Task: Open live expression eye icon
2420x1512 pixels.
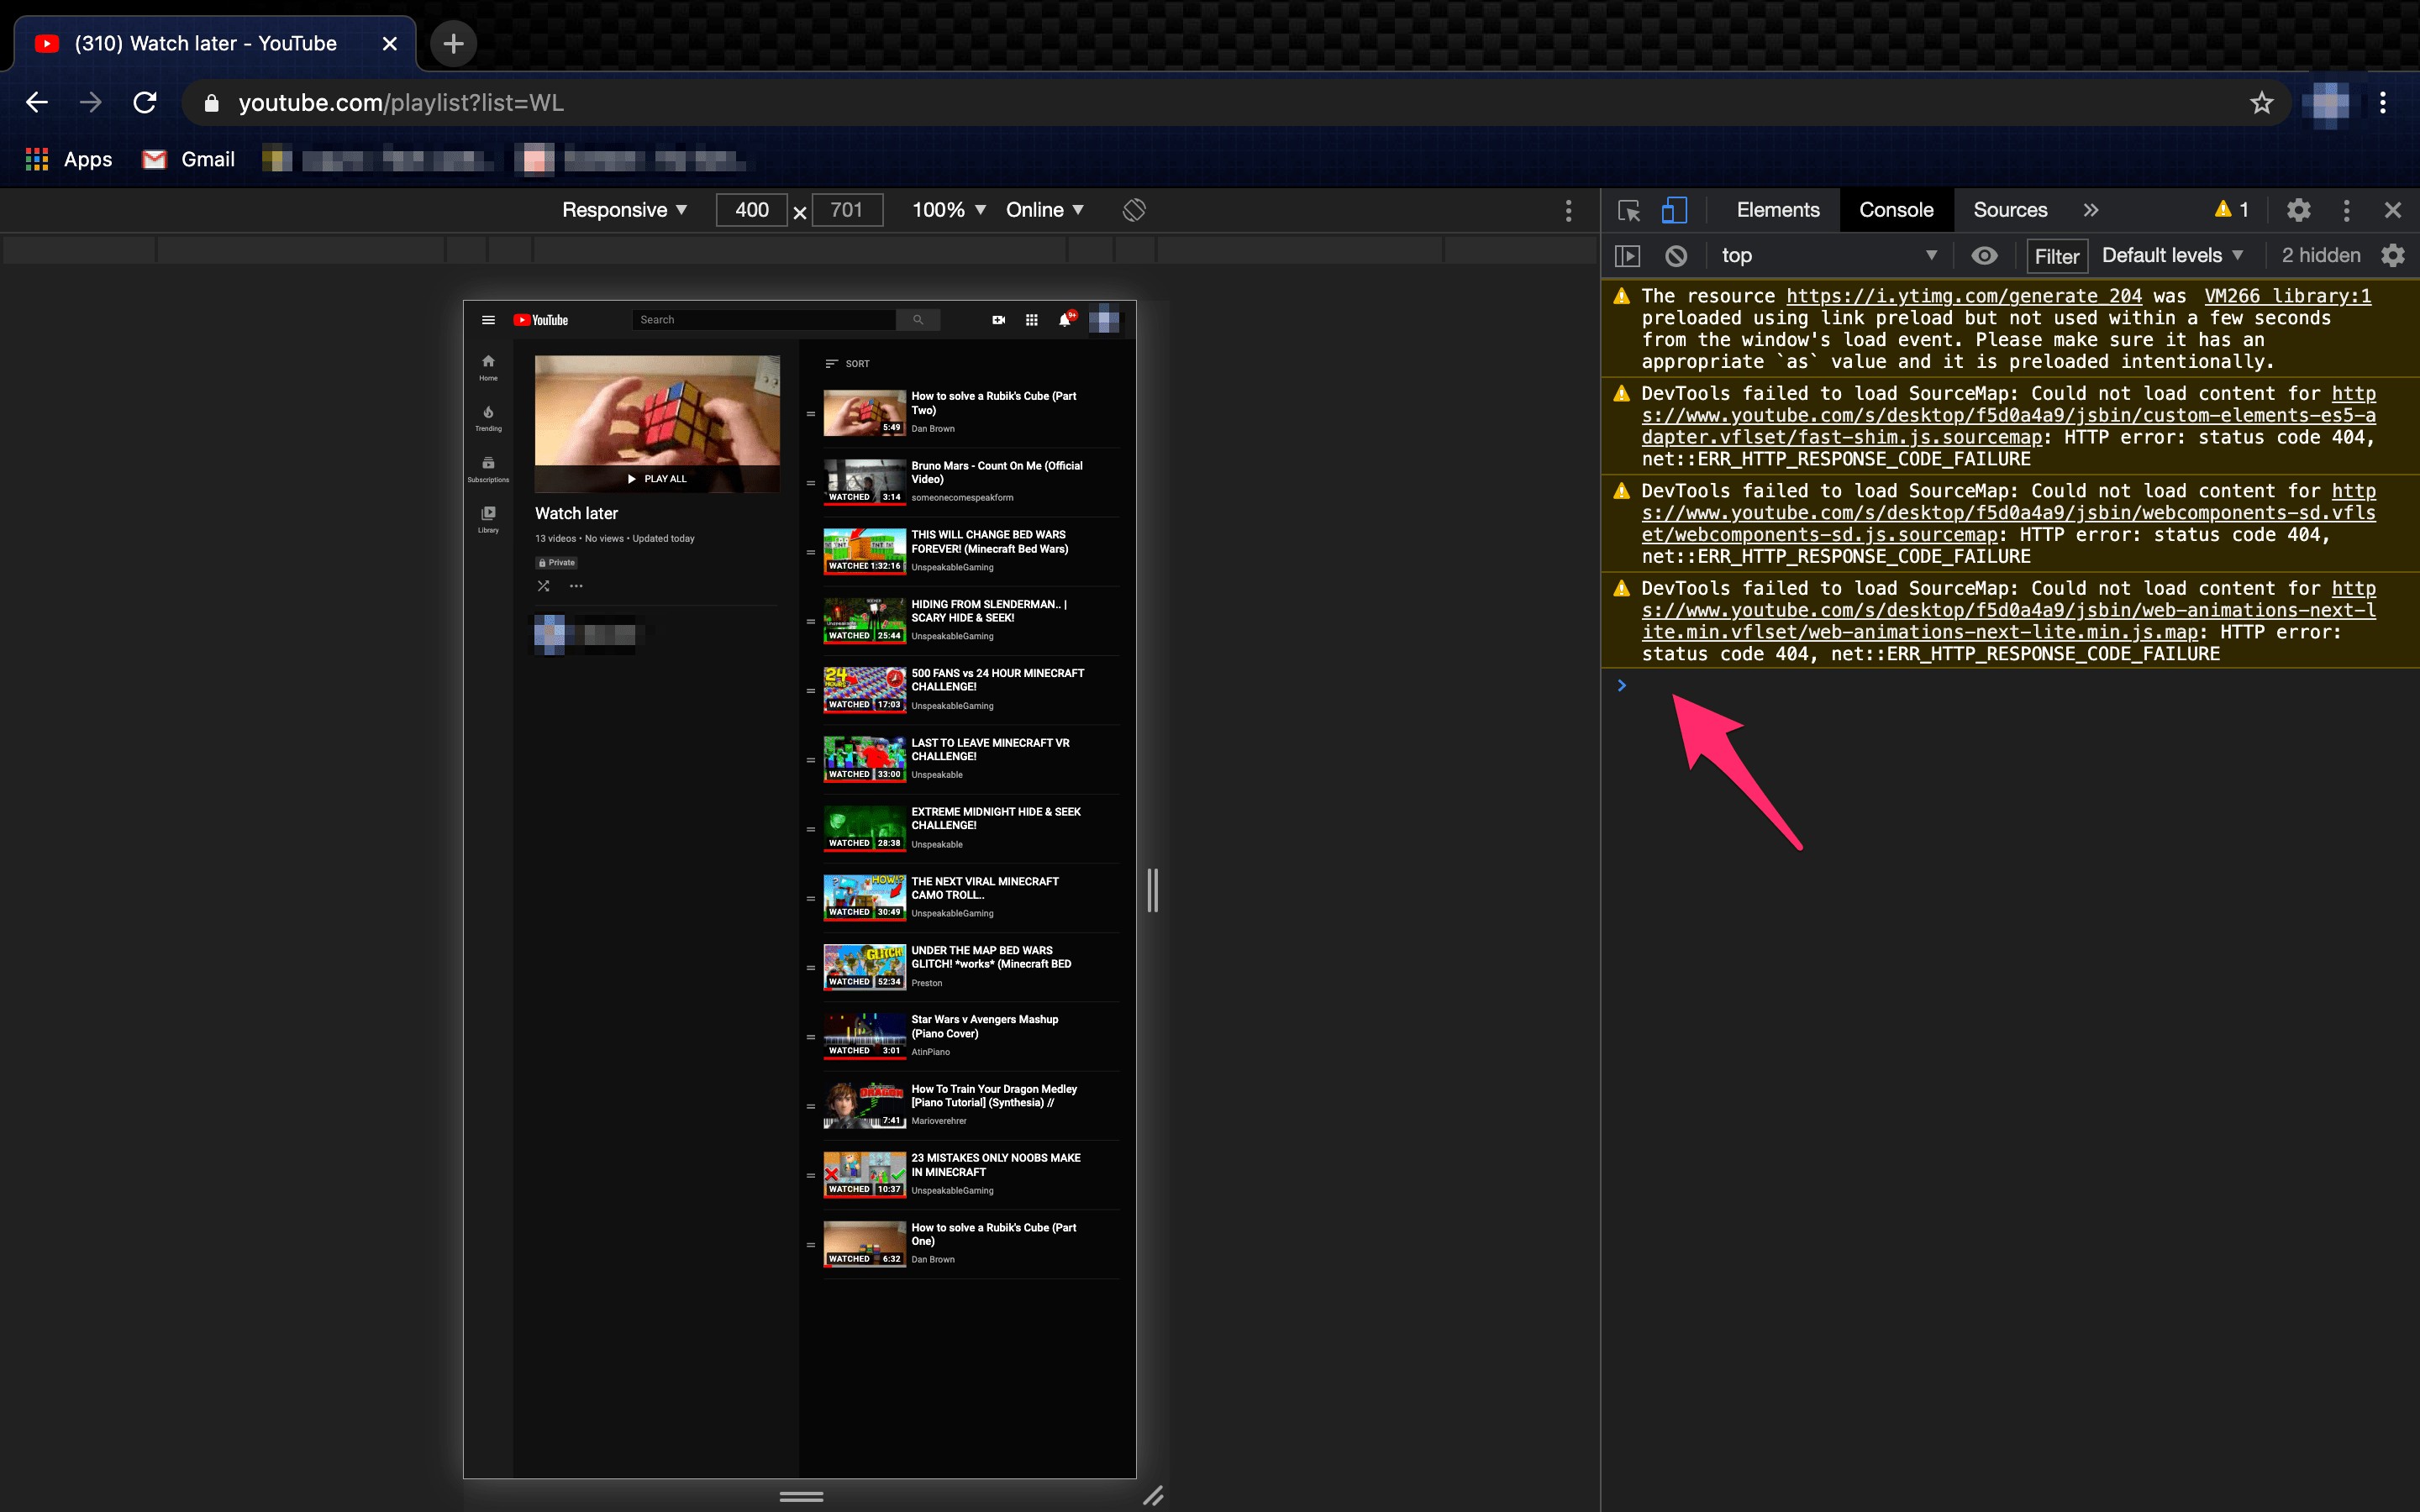Action: (x=1984, y=256)
